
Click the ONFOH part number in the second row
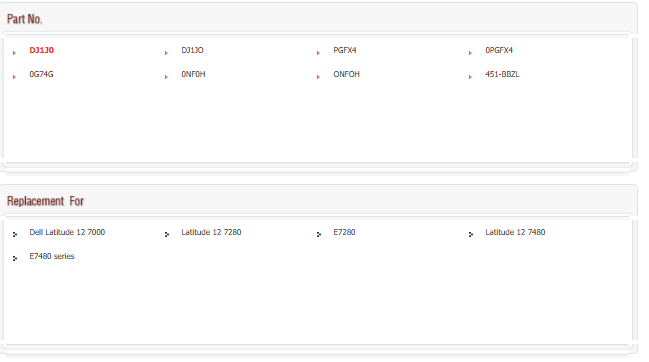(346, 74)
